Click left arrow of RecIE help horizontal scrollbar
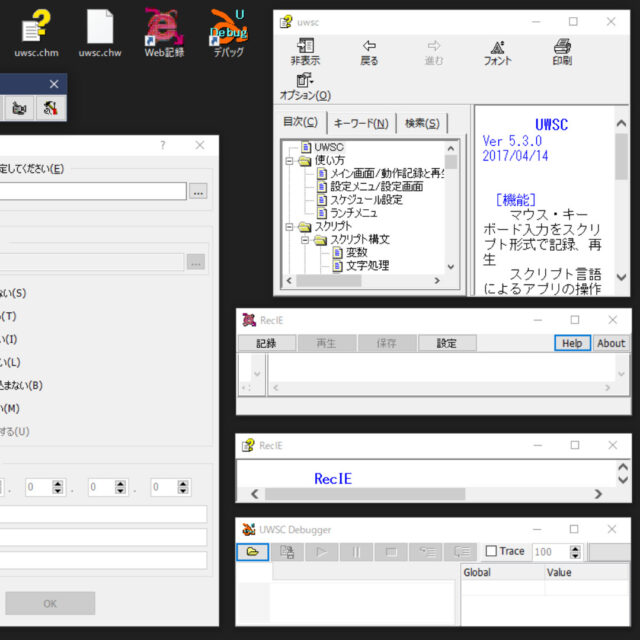The height and width of the screenshot is (640, 640). tap(255, 494)
